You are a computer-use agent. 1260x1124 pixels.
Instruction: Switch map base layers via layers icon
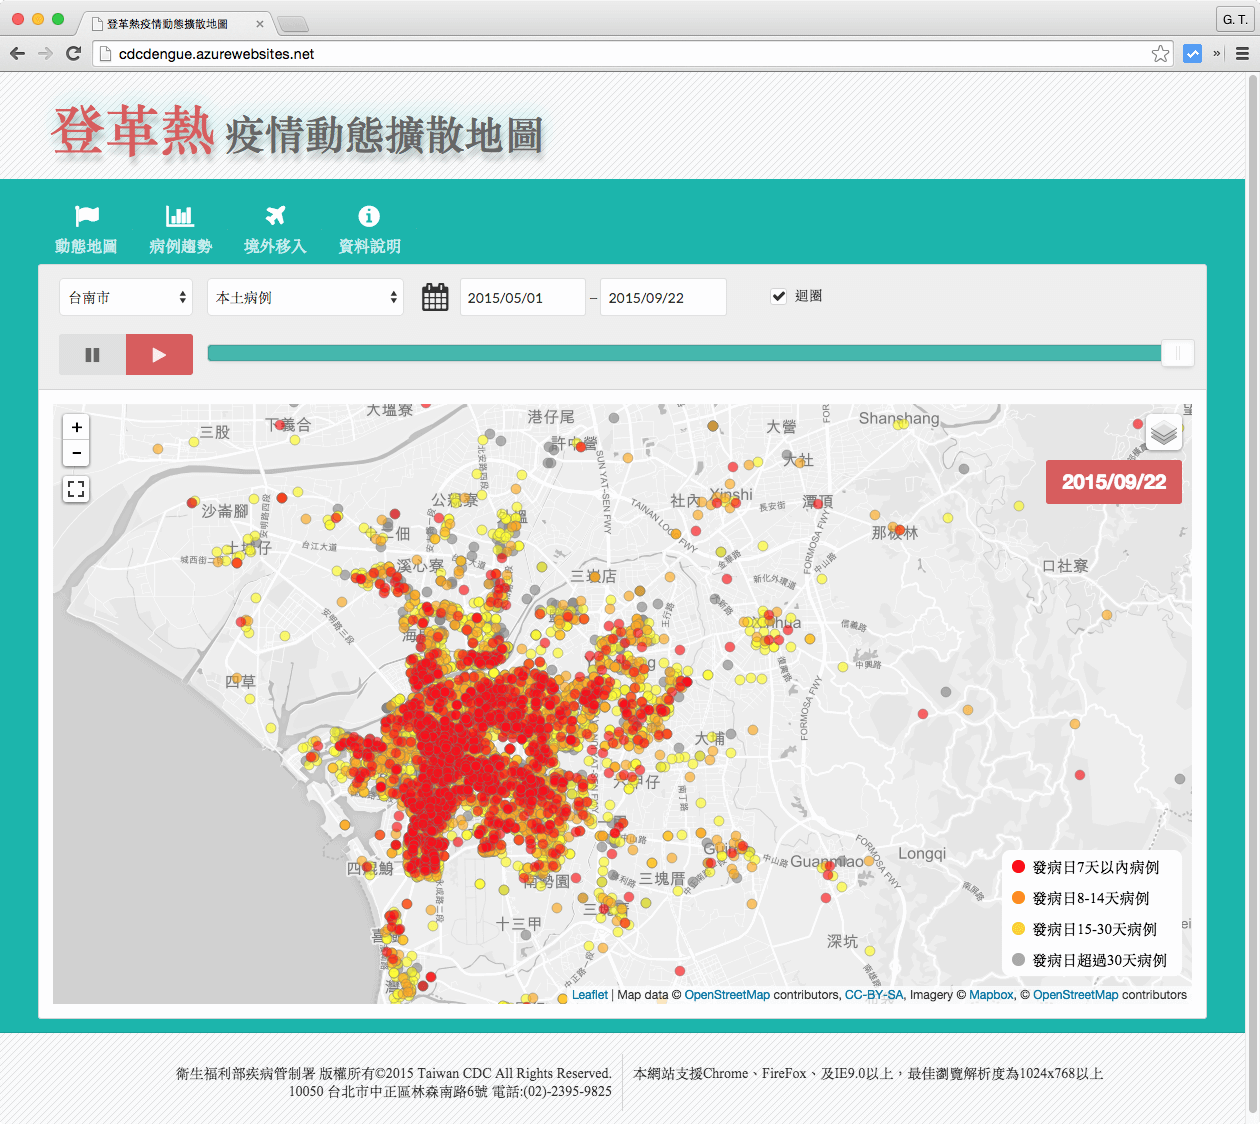[x=1163, y=431]
